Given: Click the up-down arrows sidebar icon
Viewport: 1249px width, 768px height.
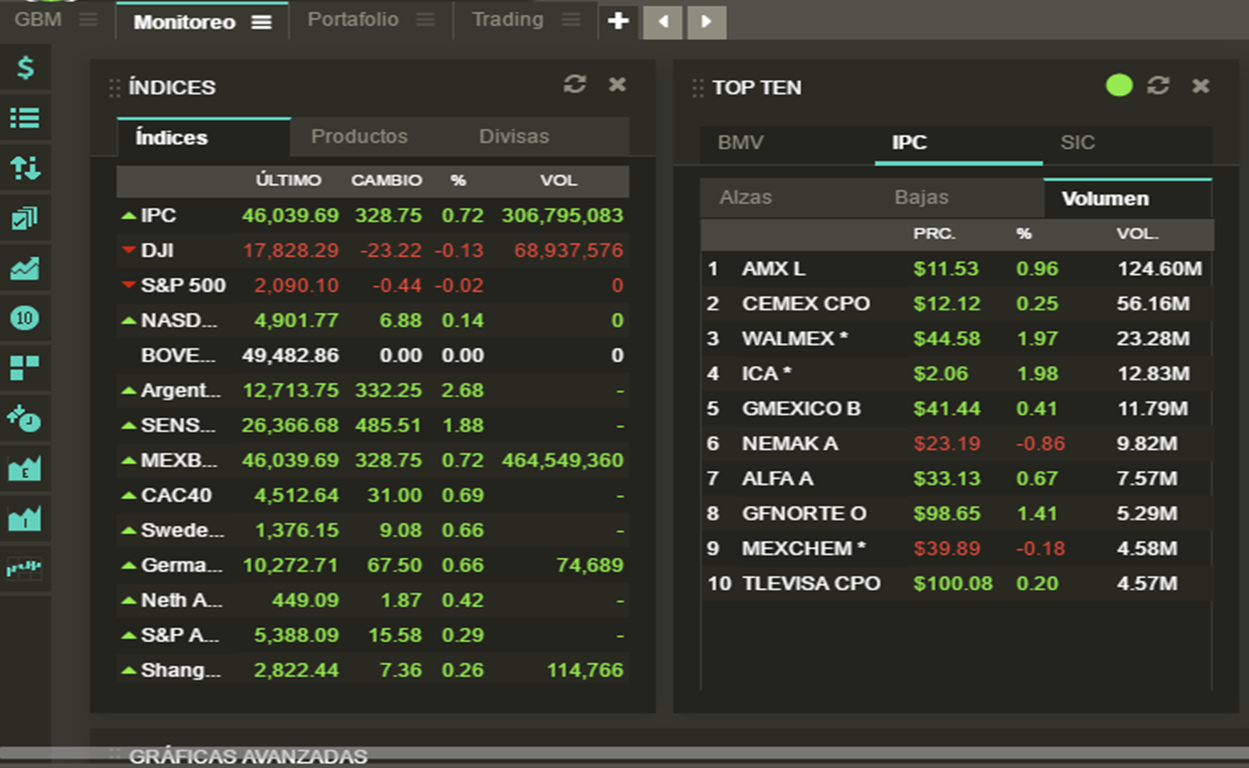Looking at the screenshot, I should point(25,168).
